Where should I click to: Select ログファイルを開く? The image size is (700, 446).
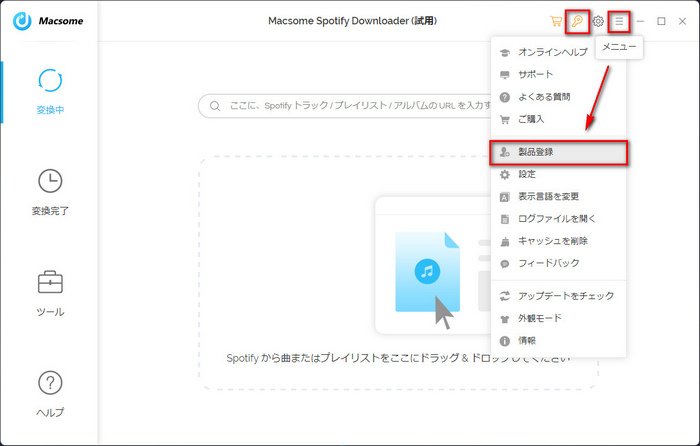point(558,219)
